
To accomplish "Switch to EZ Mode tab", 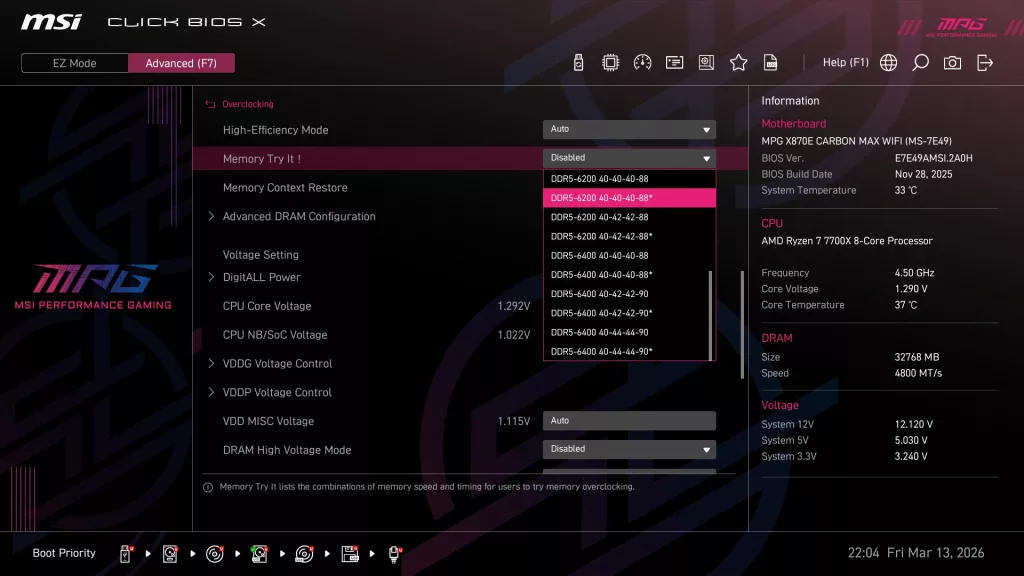I will pos(73,62).
